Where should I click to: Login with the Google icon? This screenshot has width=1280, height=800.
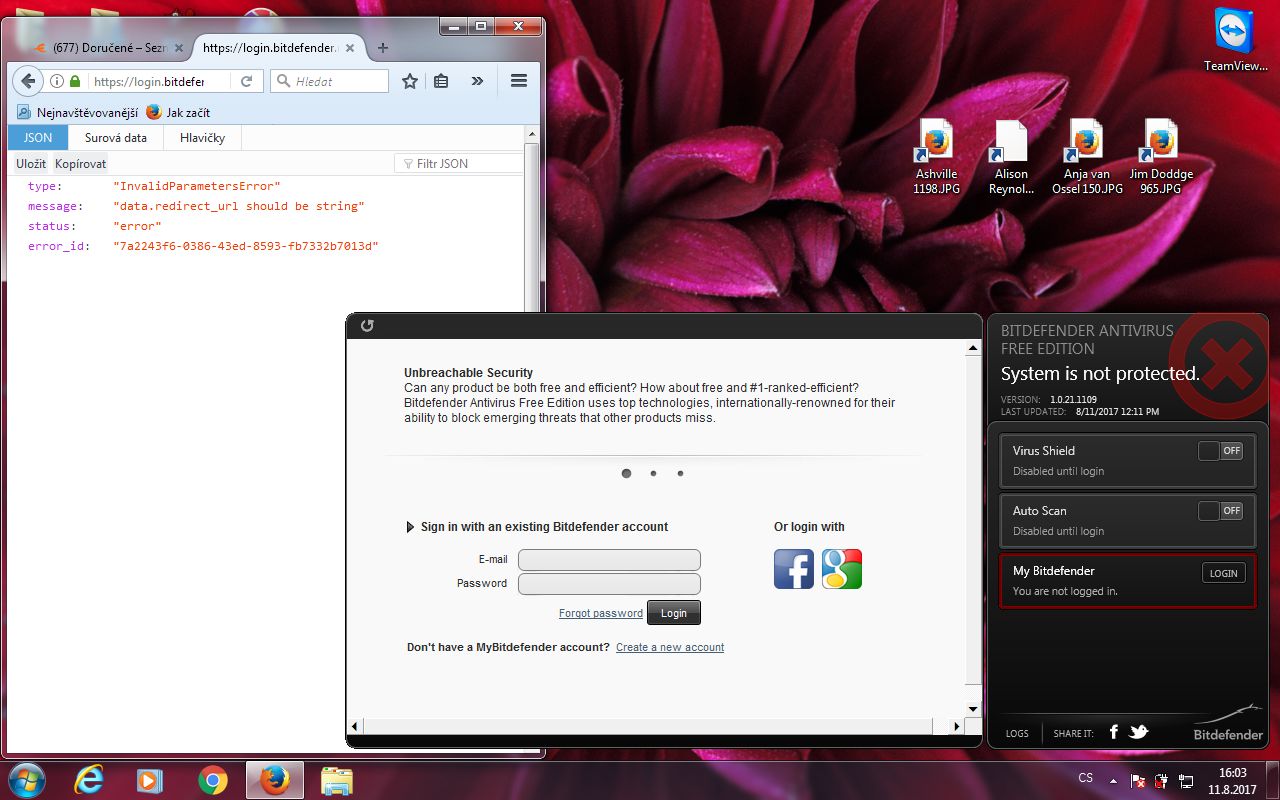(x=842, y=569)
